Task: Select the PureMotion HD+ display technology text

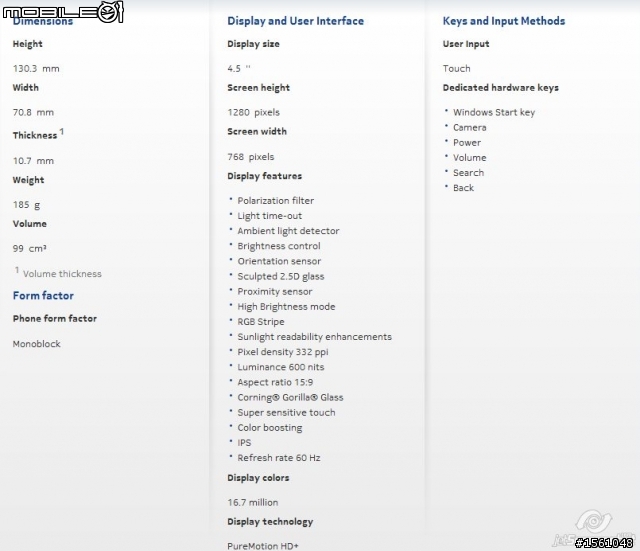Action: click(263, 546)
